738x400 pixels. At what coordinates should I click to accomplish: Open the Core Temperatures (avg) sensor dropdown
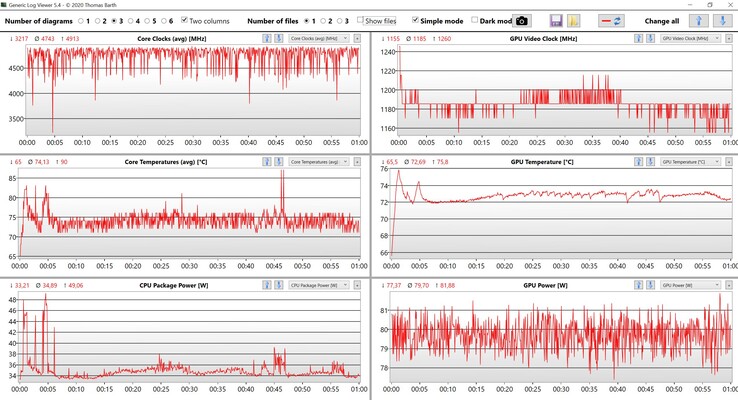tap(319, 162)
